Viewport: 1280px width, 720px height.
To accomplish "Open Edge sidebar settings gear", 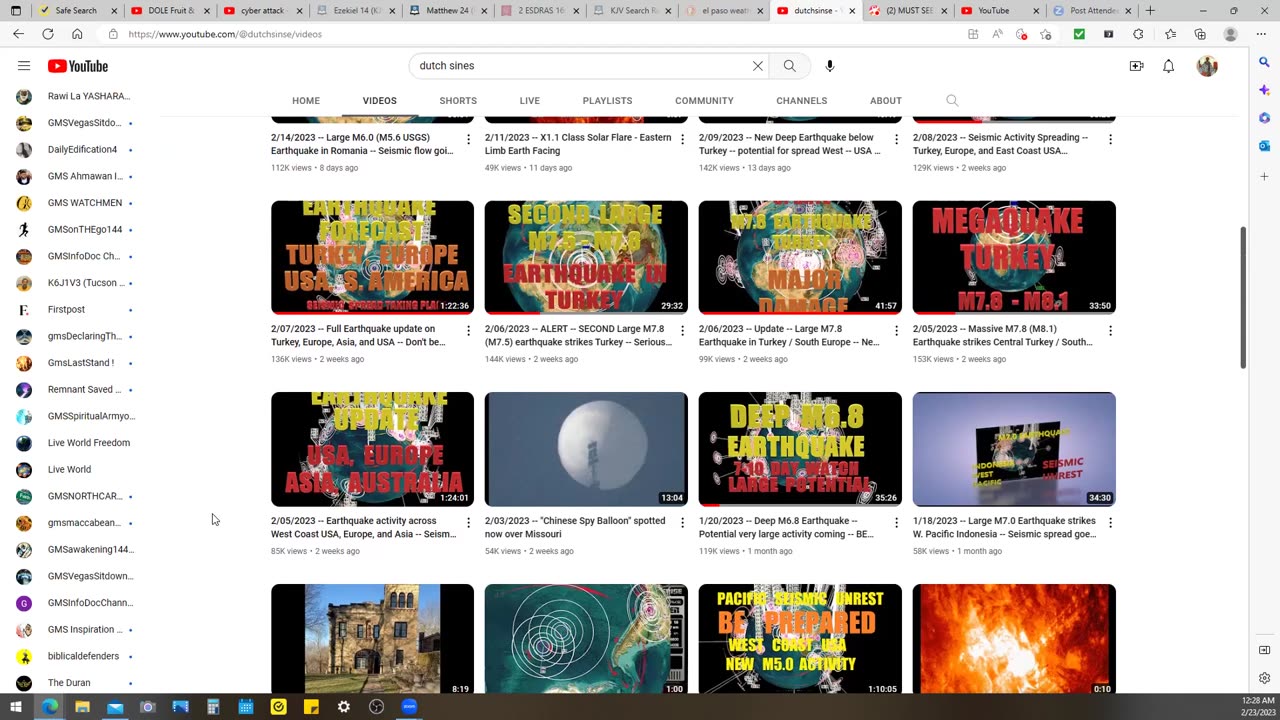I will coord(1264,678).
